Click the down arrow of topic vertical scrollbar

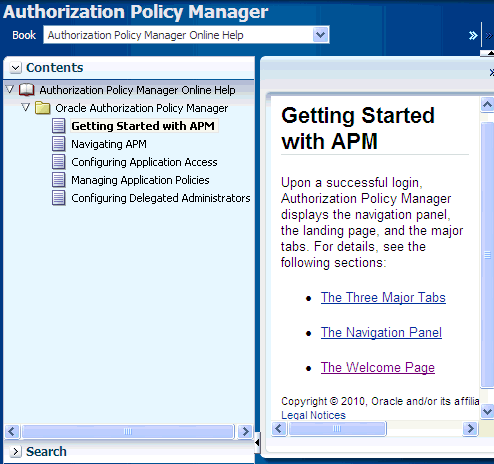point(487,411)
